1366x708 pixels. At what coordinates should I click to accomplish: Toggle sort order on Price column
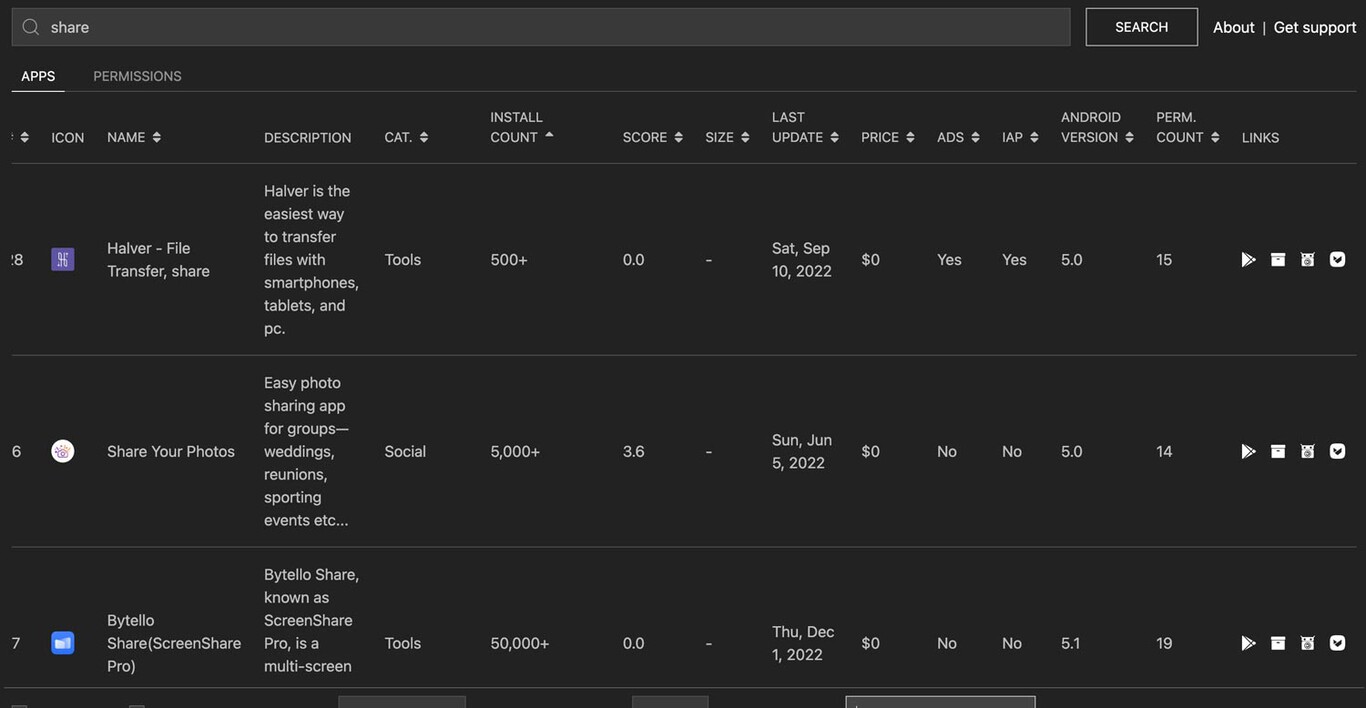(x=887, y=138)
